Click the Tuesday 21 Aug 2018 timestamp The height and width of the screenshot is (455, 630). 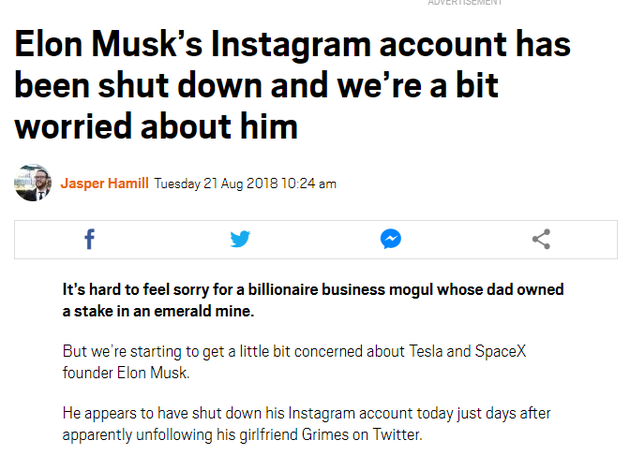pos(245,183)
